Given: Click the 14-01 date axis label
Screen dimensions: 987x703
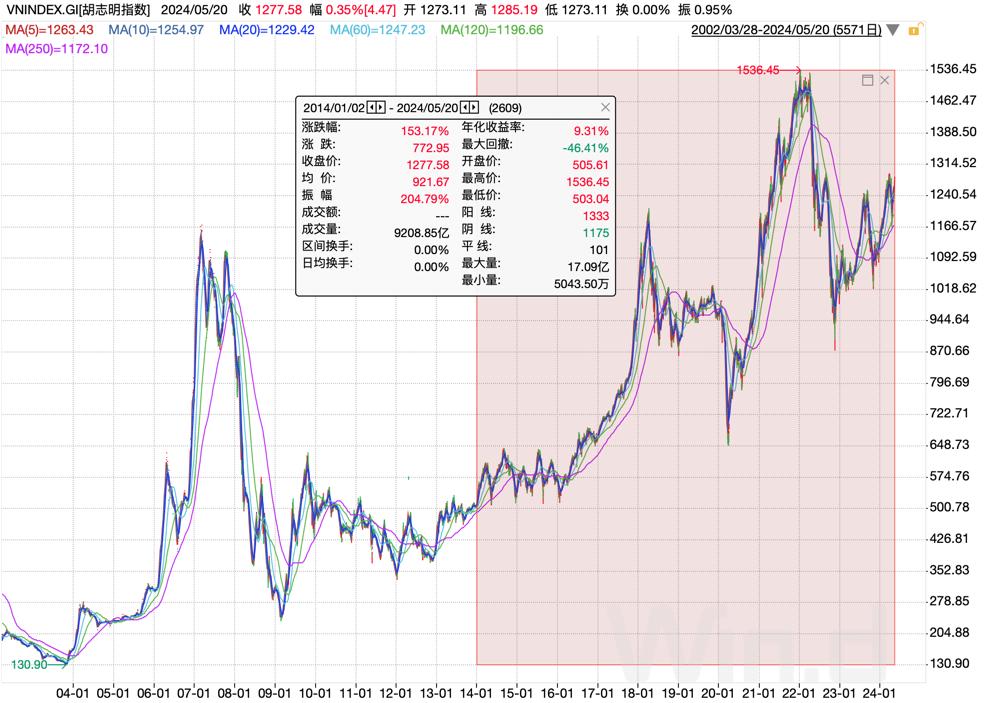Looking at the screenshot, I should (x=477, y=693).
